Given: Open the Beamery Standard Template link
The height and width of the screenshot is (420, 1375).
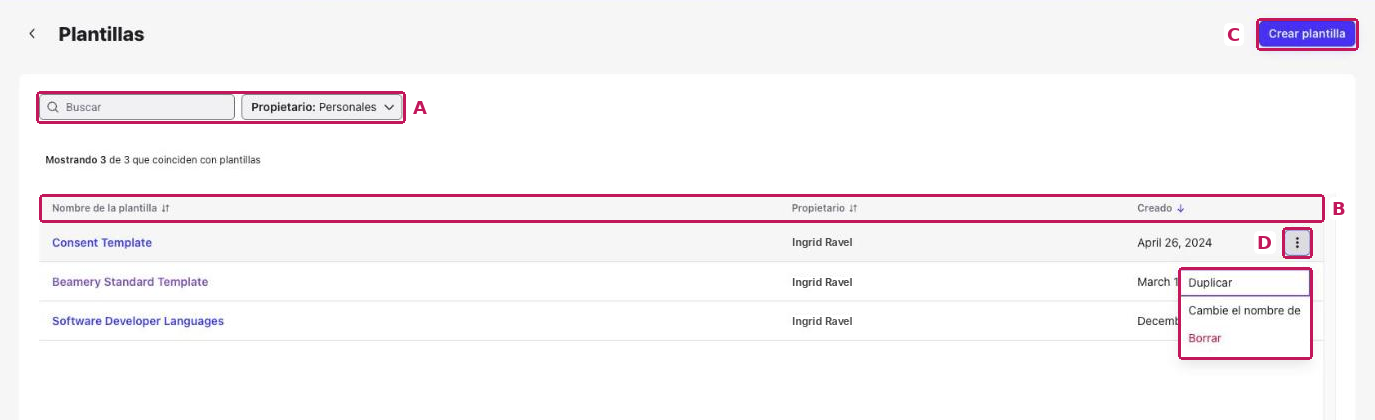Looking at the screenshot, I should coord(130,282).
